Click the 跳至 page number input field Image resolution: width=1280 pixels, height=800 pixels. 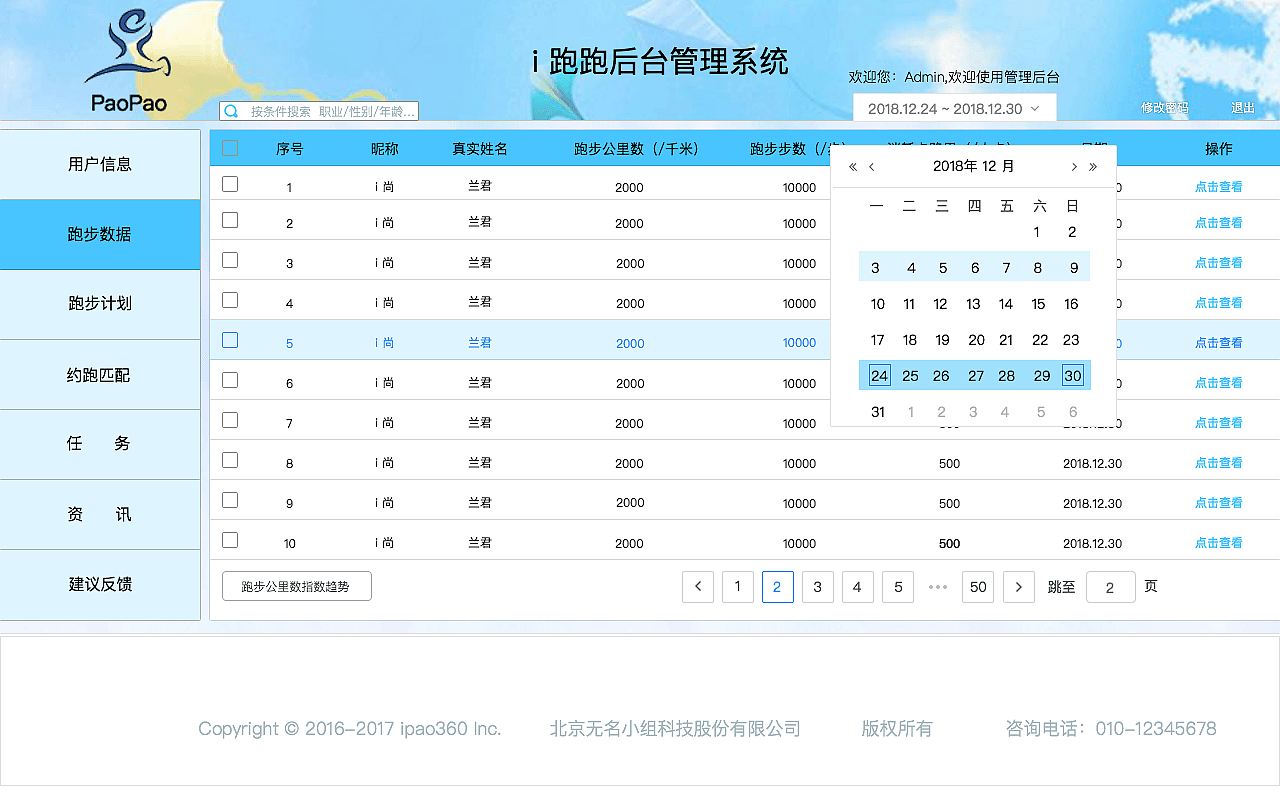click(x=1110, y=587)
